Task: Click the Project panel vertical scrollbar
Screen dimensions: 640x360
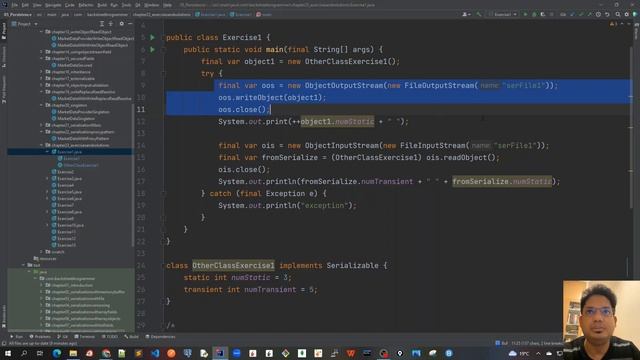Action: (133, 176)
